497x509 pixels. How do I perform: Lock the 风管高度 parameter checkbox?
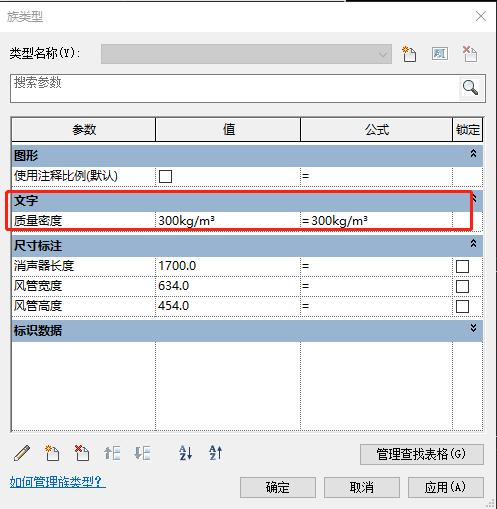pos(462,306)
